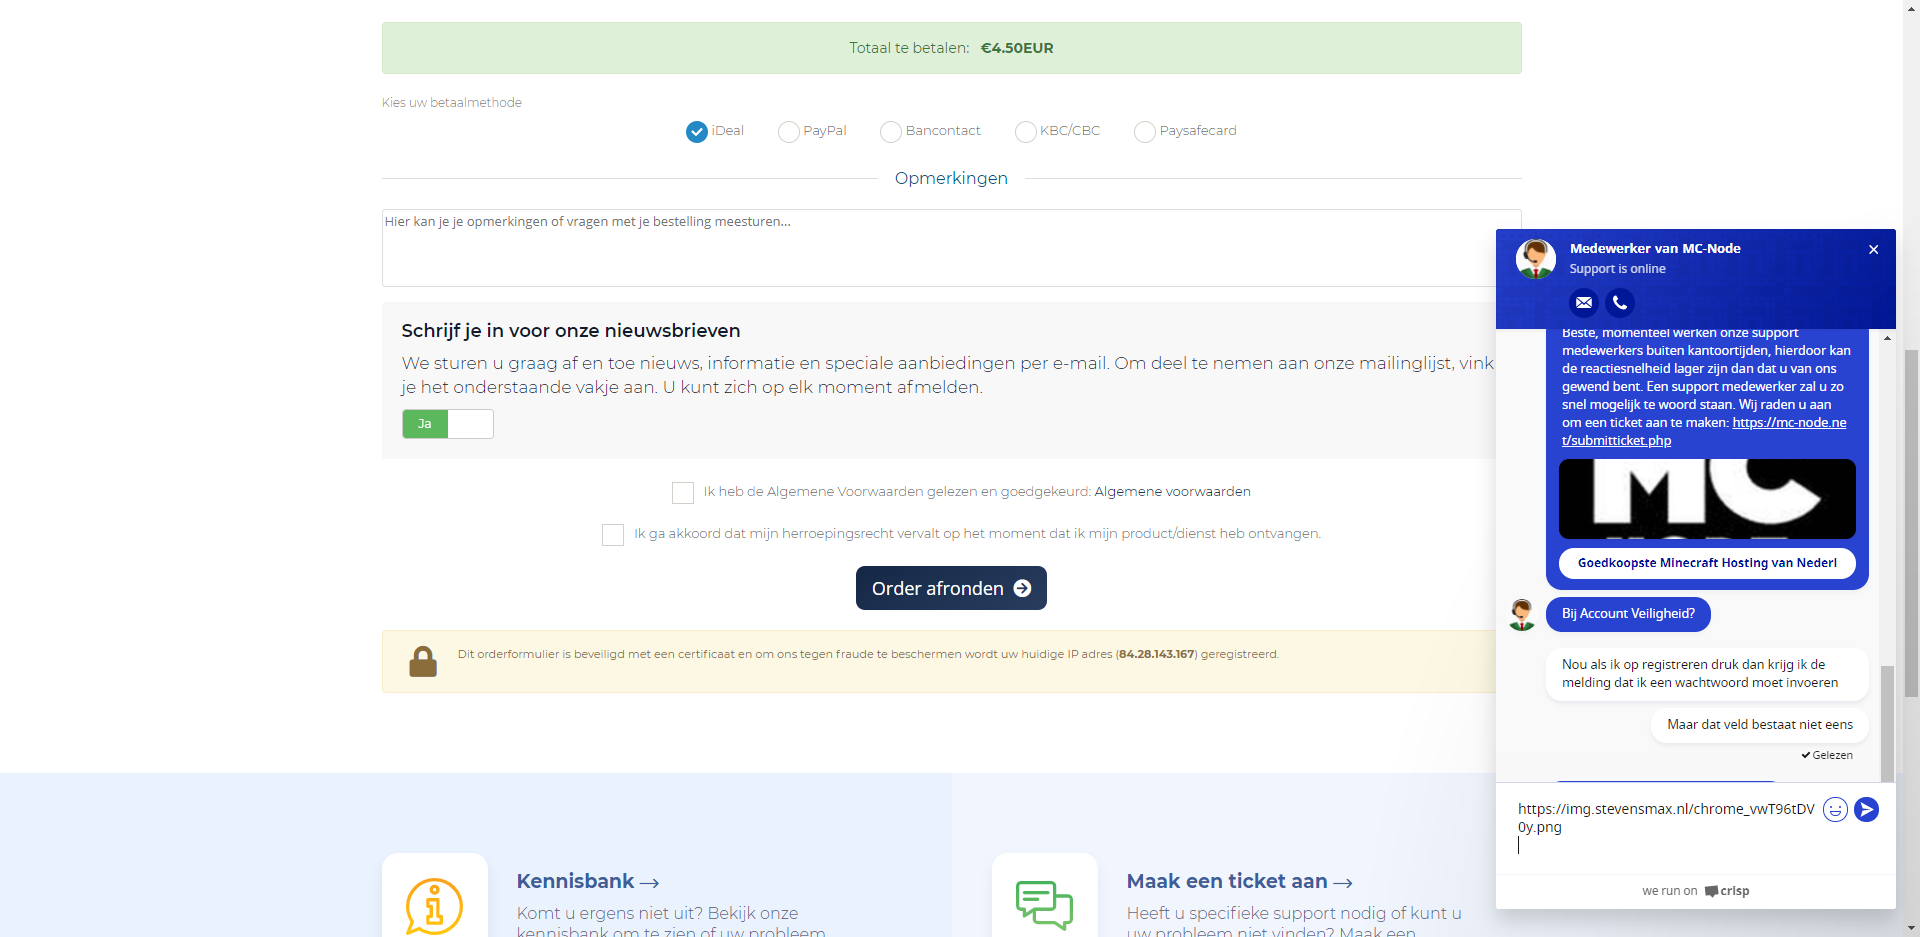The height and width of the screenshot is (937, 1920).
Task: Close the MC-Node chat widget
Action: tap(1874, 250)
